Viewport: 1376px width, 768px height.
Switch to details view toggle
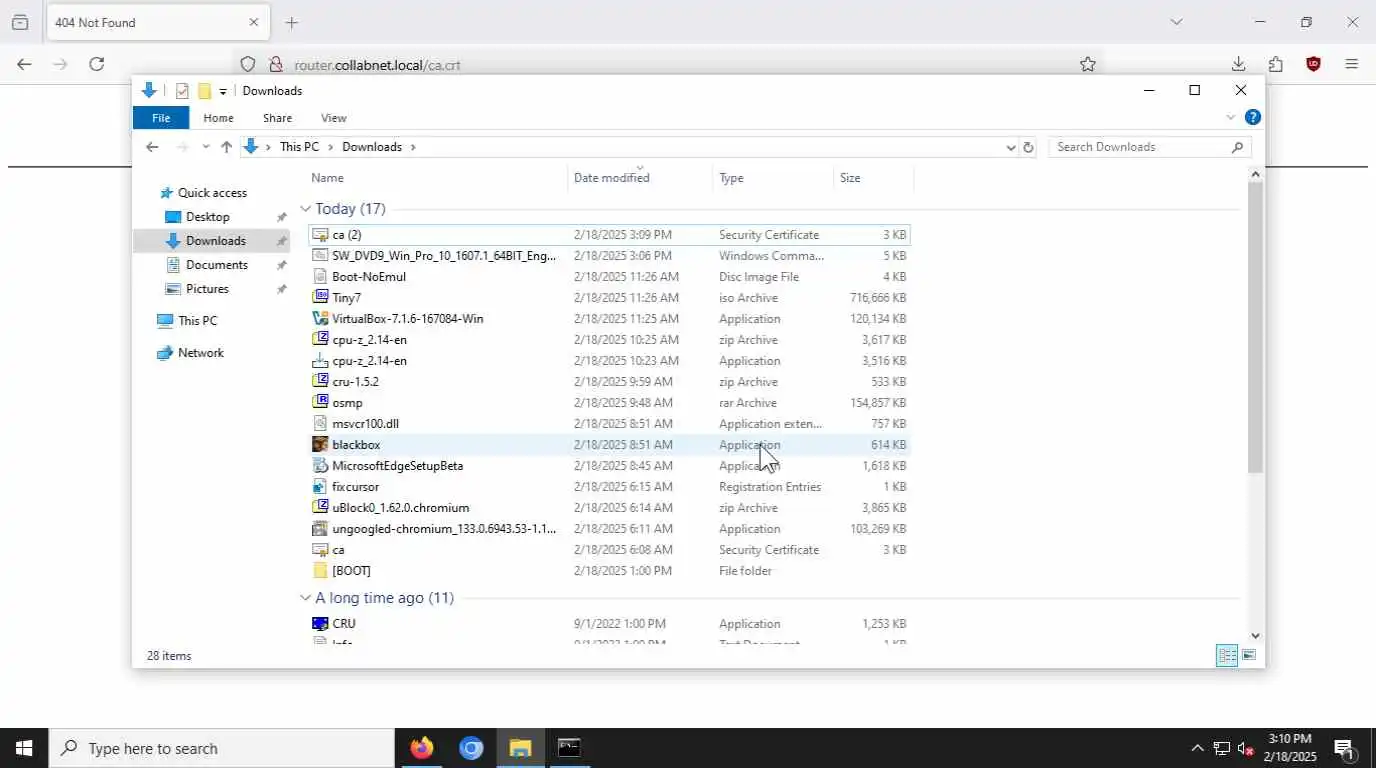(1227, 655)
